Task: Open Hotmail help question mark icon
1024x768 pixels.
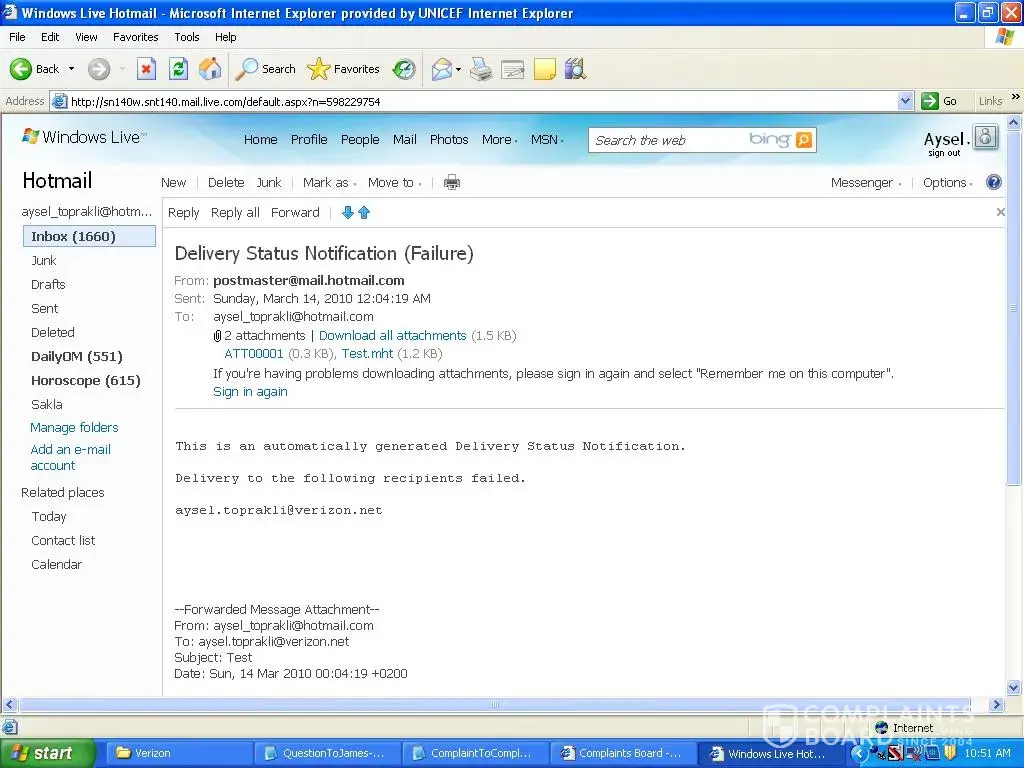Action: (x=993, y=182)
